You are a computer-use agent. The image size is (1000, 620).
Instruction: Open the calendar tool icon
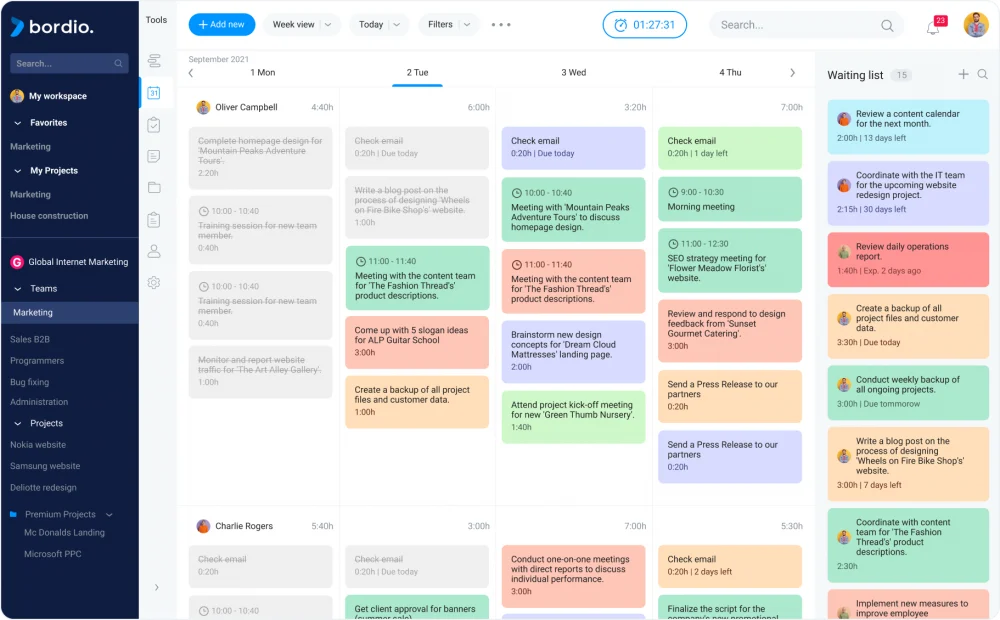(x=154, y=92)
